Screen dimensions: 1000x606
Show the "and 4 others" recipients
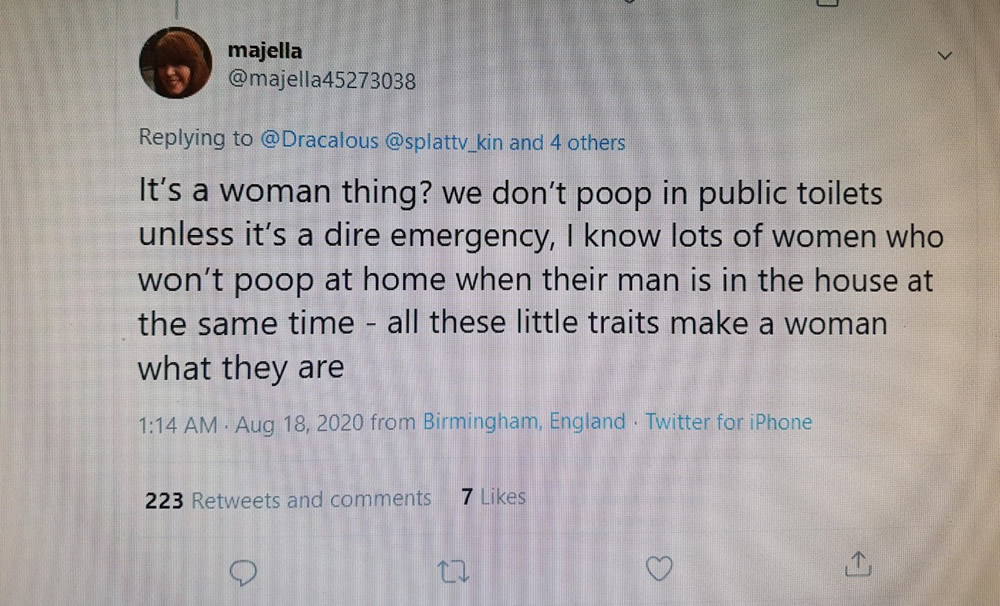click(567, 141)
